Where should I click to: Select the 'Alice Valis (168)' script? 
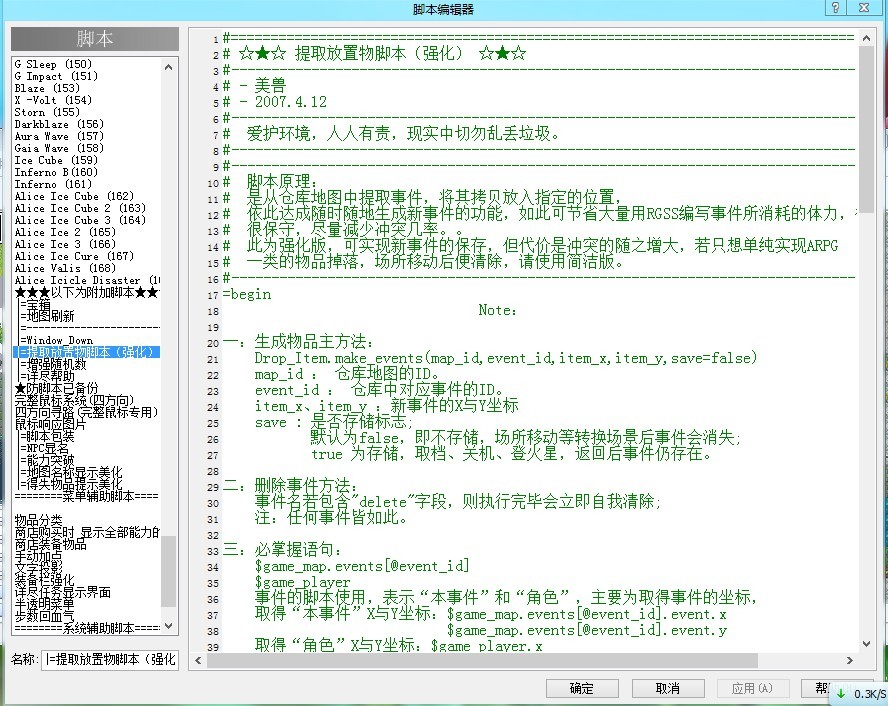pos(65,268)
